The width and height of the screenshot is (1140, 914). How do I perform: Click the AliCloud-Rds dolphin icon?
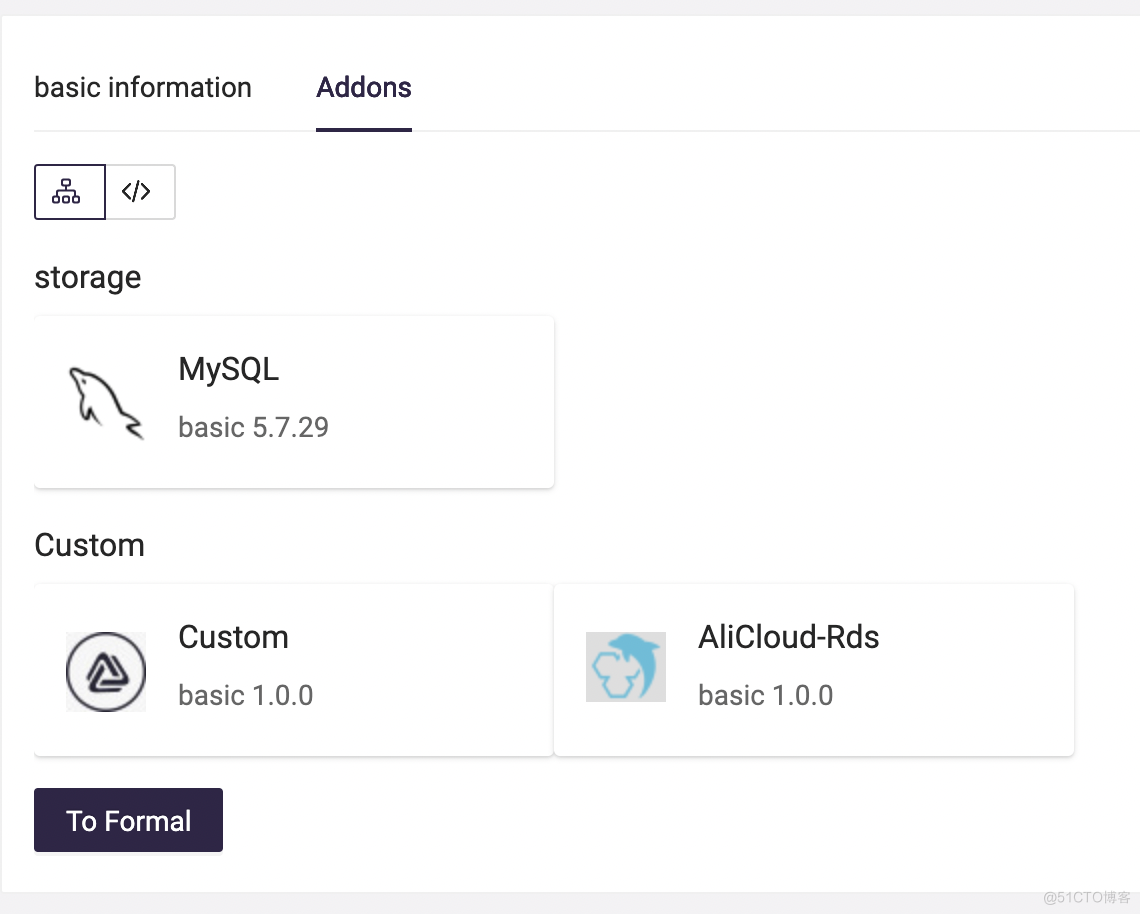pyautogui.click(x=625, y=667)
